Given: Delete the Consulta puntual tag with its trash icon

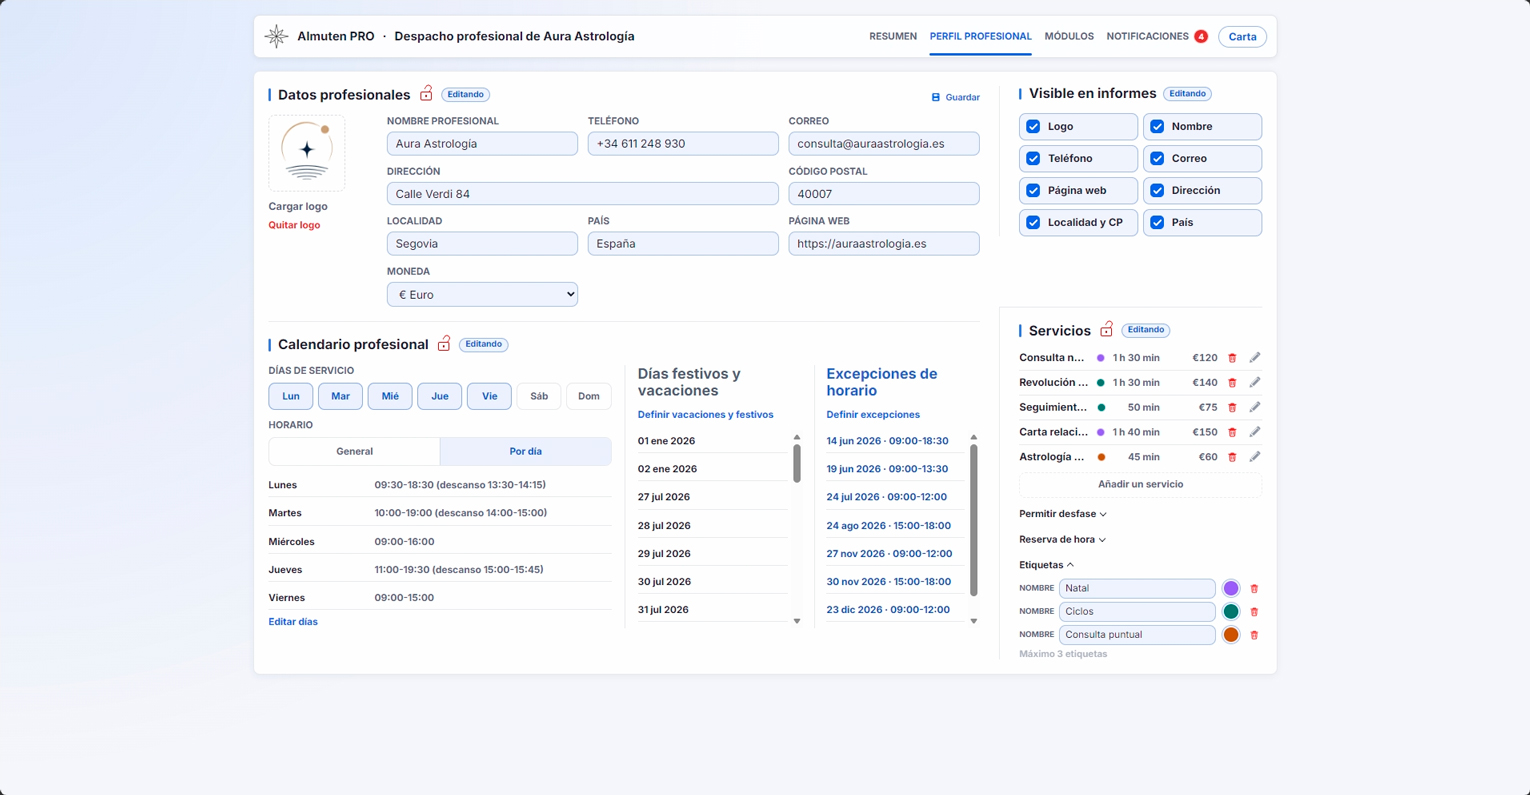Looking at the screenshot, I should 1254,635.
